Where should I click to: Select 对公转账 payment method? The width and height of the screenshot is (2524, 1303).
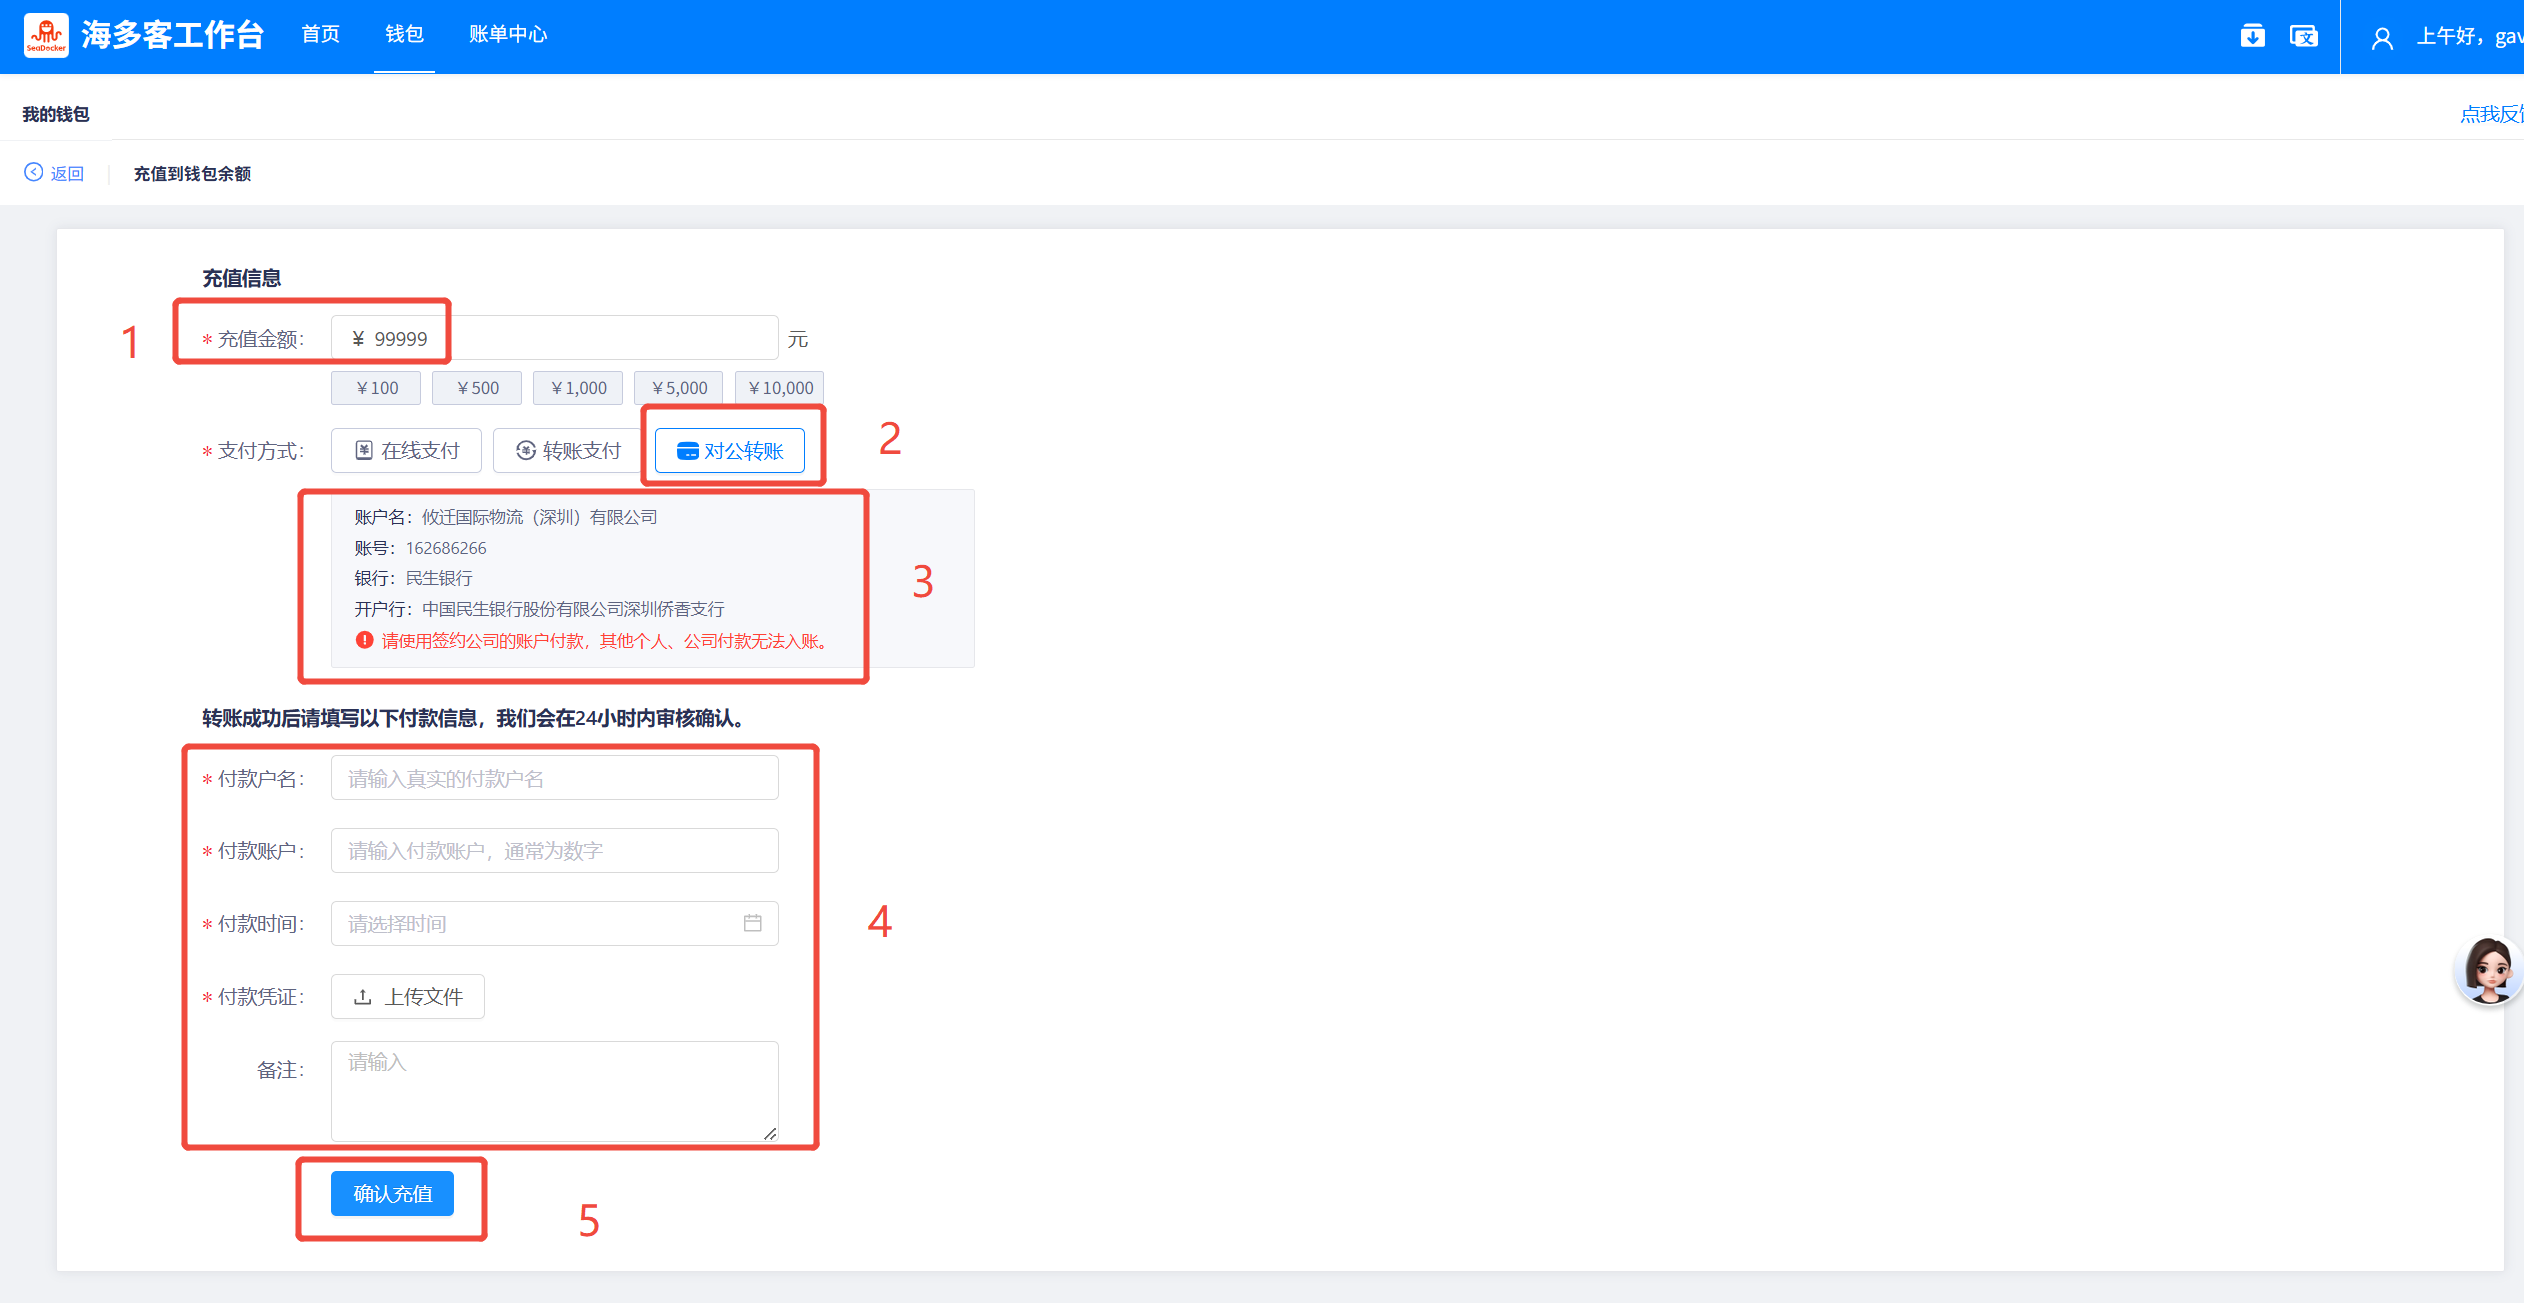tap(730, 451)
